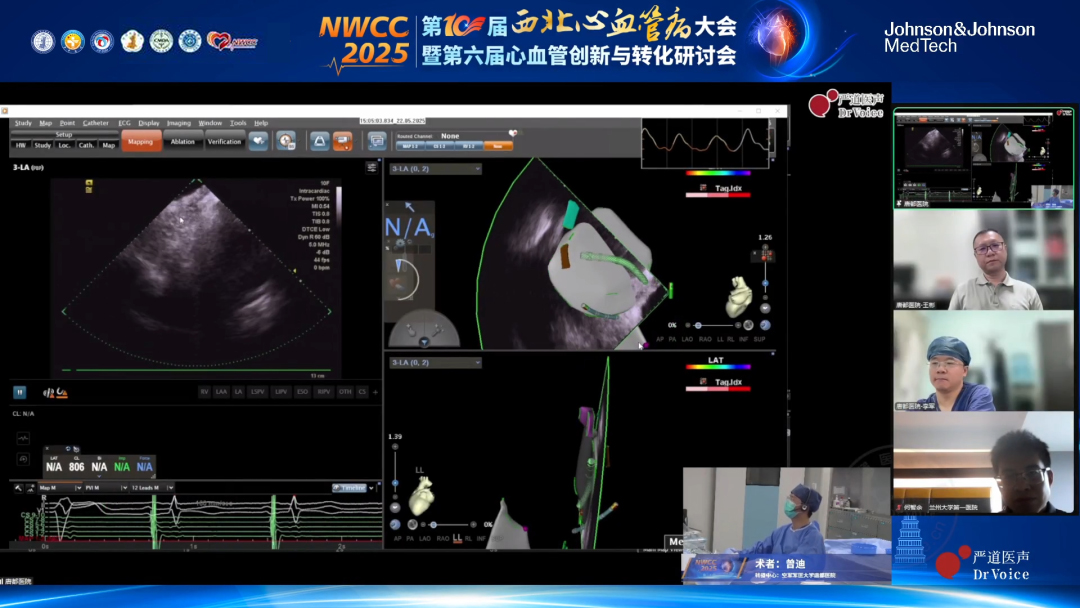The image size is (1080, 608).
Task: Click the circular icon below the waveform icon
Action: (x=23, y=459)
